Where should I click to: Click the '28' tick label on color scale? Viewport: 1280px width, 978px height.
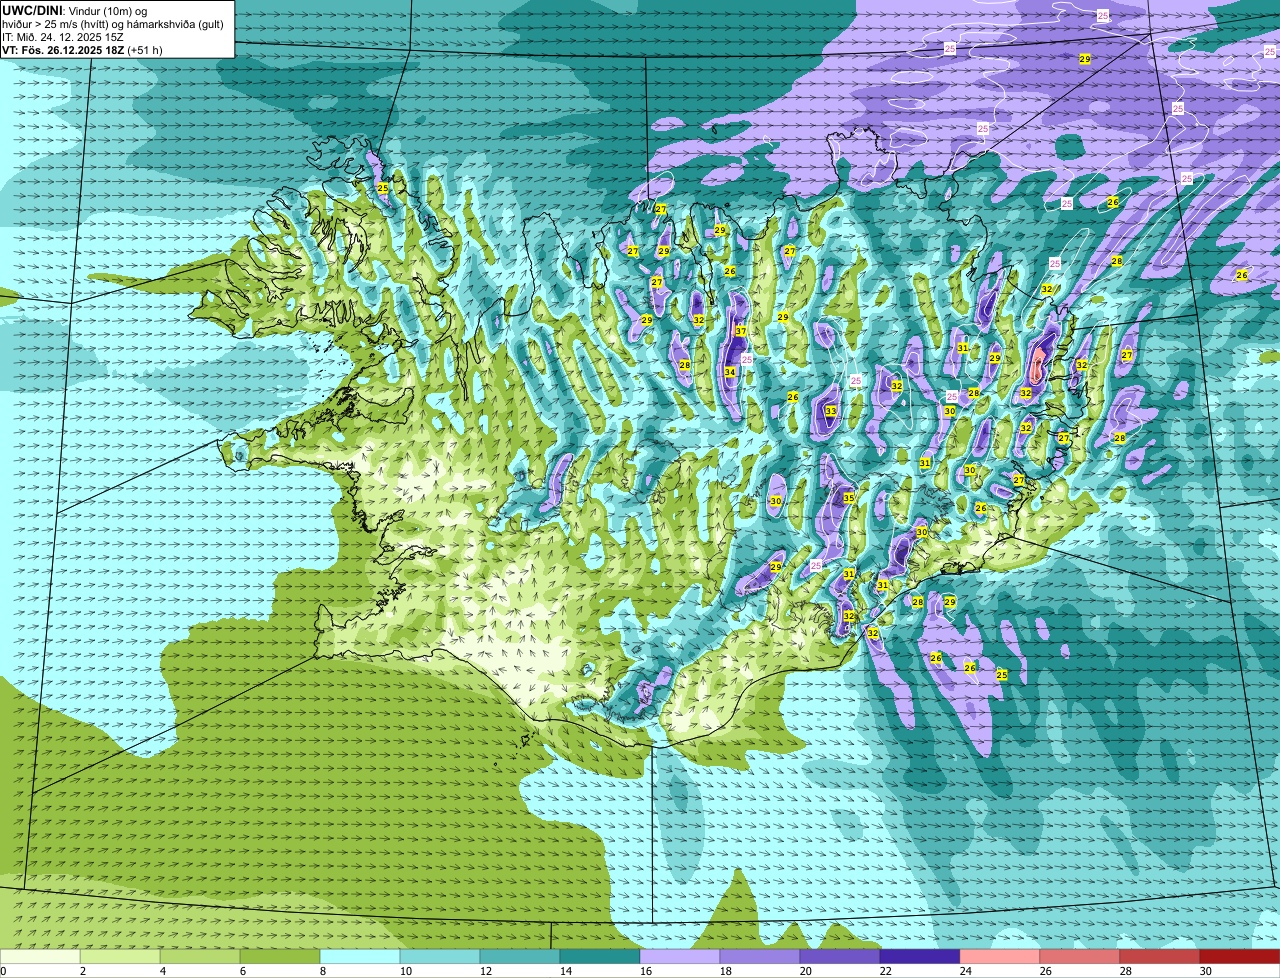tap(1126, 971)
